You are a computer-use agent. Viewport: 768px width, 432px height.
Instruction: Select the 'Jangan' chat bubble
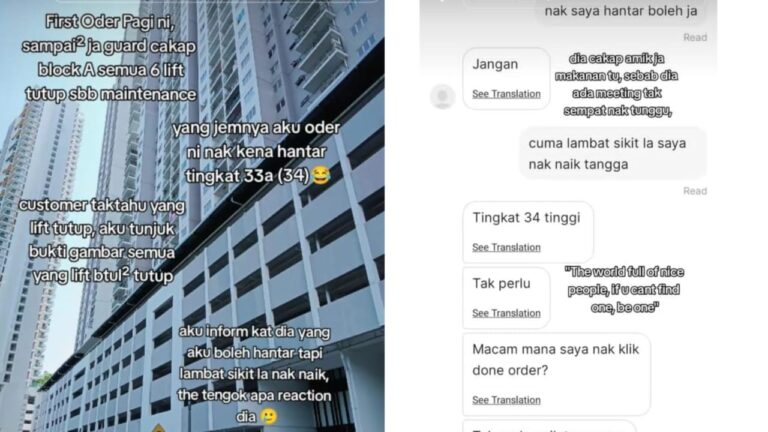(506, 78)
